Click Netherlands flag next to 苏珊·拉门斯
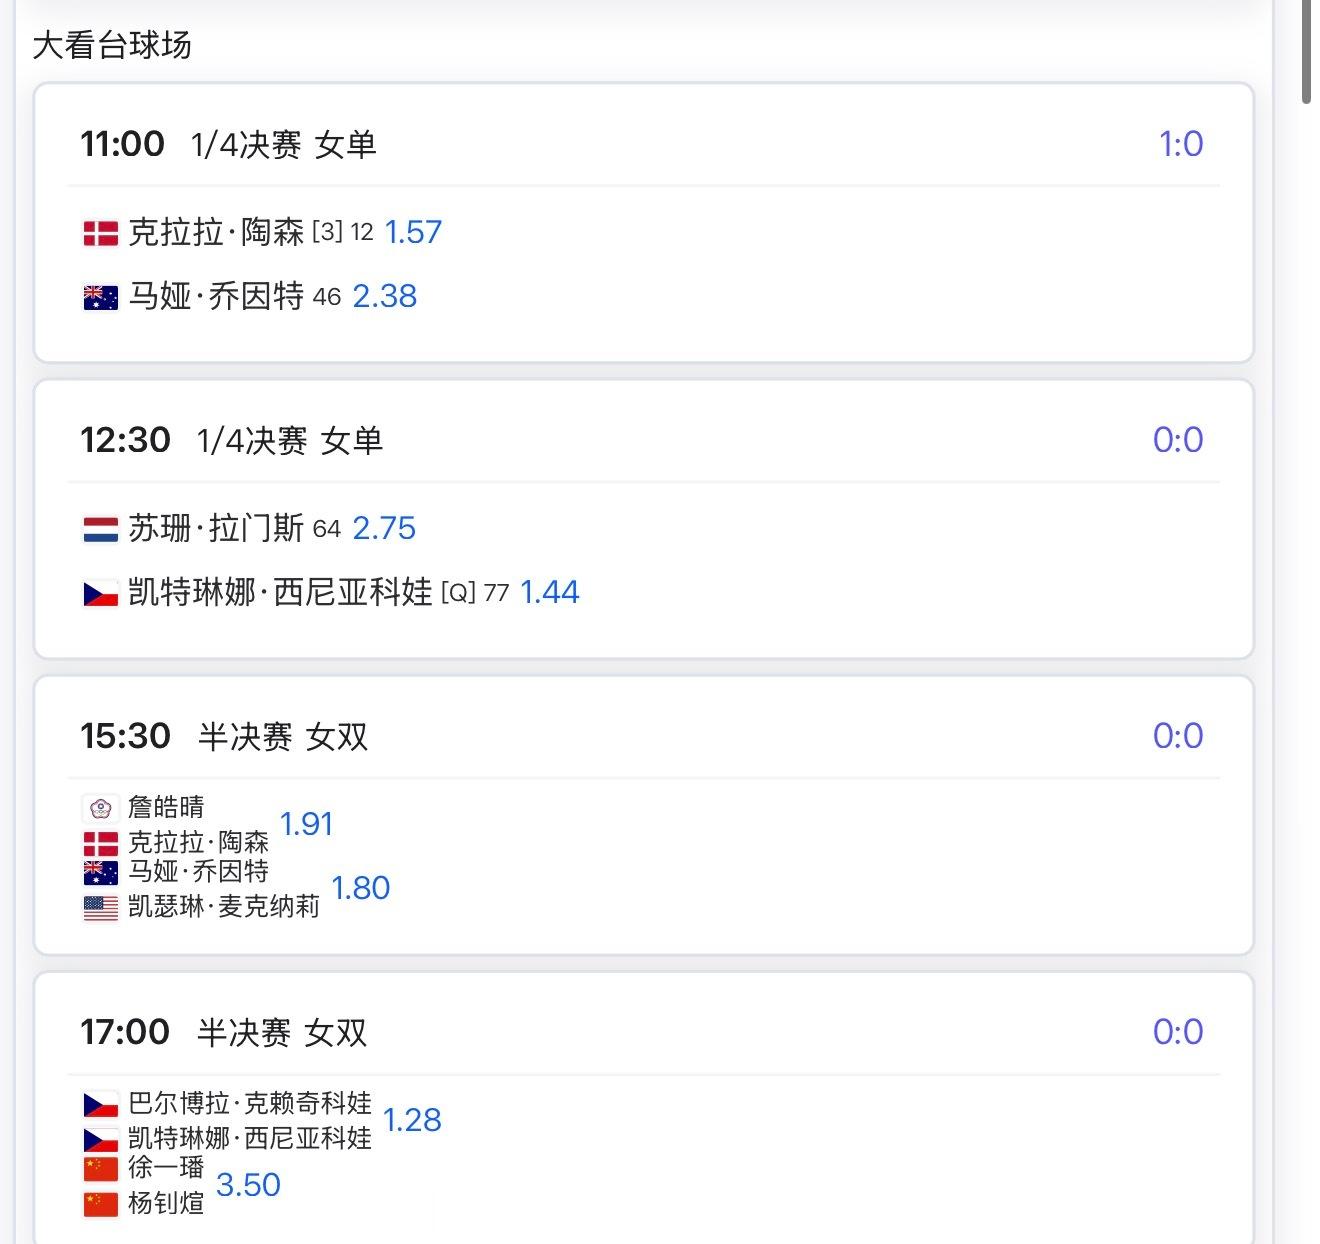The height and width of the screenshot is (1244, 1320). coord(100,529)
